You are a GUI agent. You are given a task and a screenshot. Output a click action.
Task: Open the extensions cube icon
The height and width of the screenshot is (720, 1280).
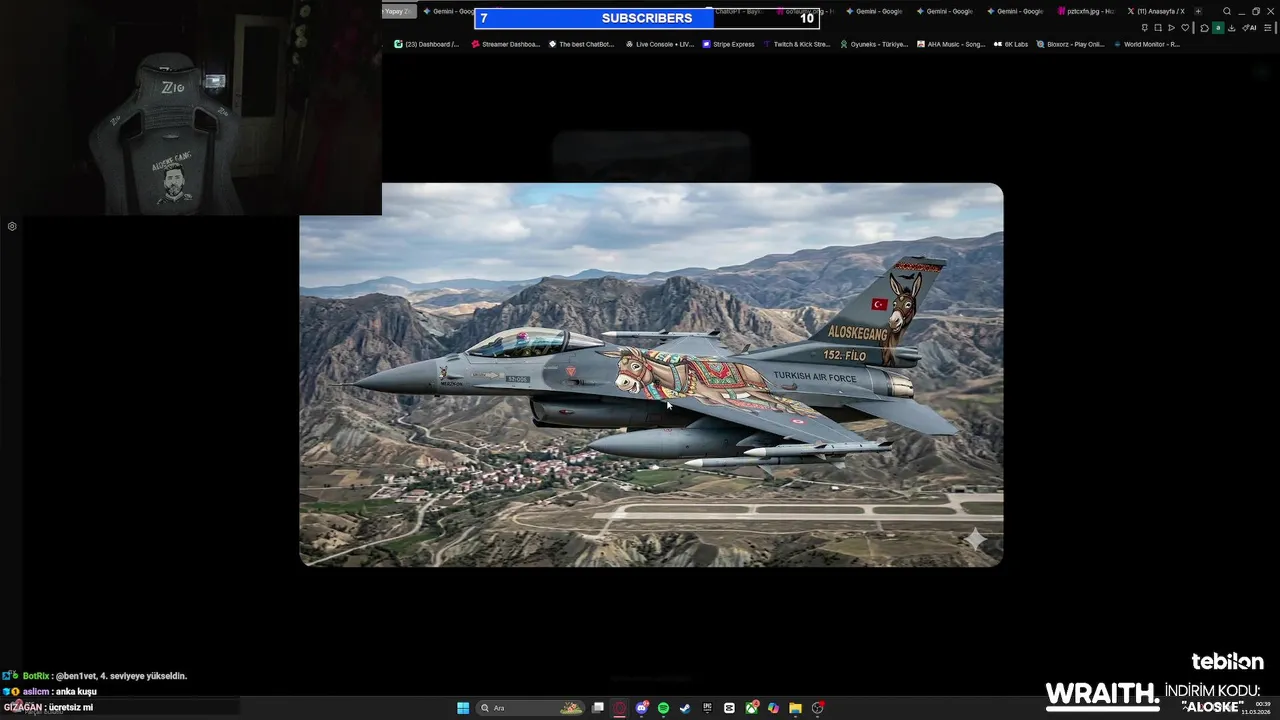point(1204,28)
